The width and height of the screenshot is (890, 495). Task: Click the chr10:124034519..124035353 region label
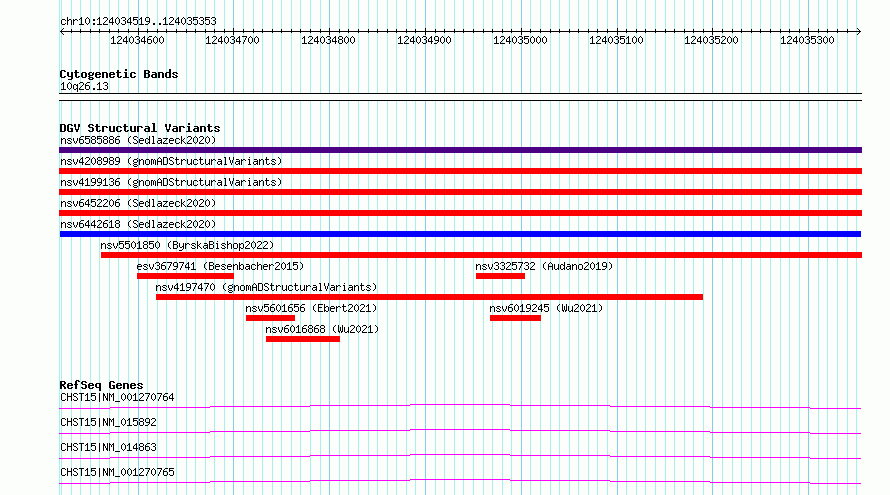(x=138, y=21)
